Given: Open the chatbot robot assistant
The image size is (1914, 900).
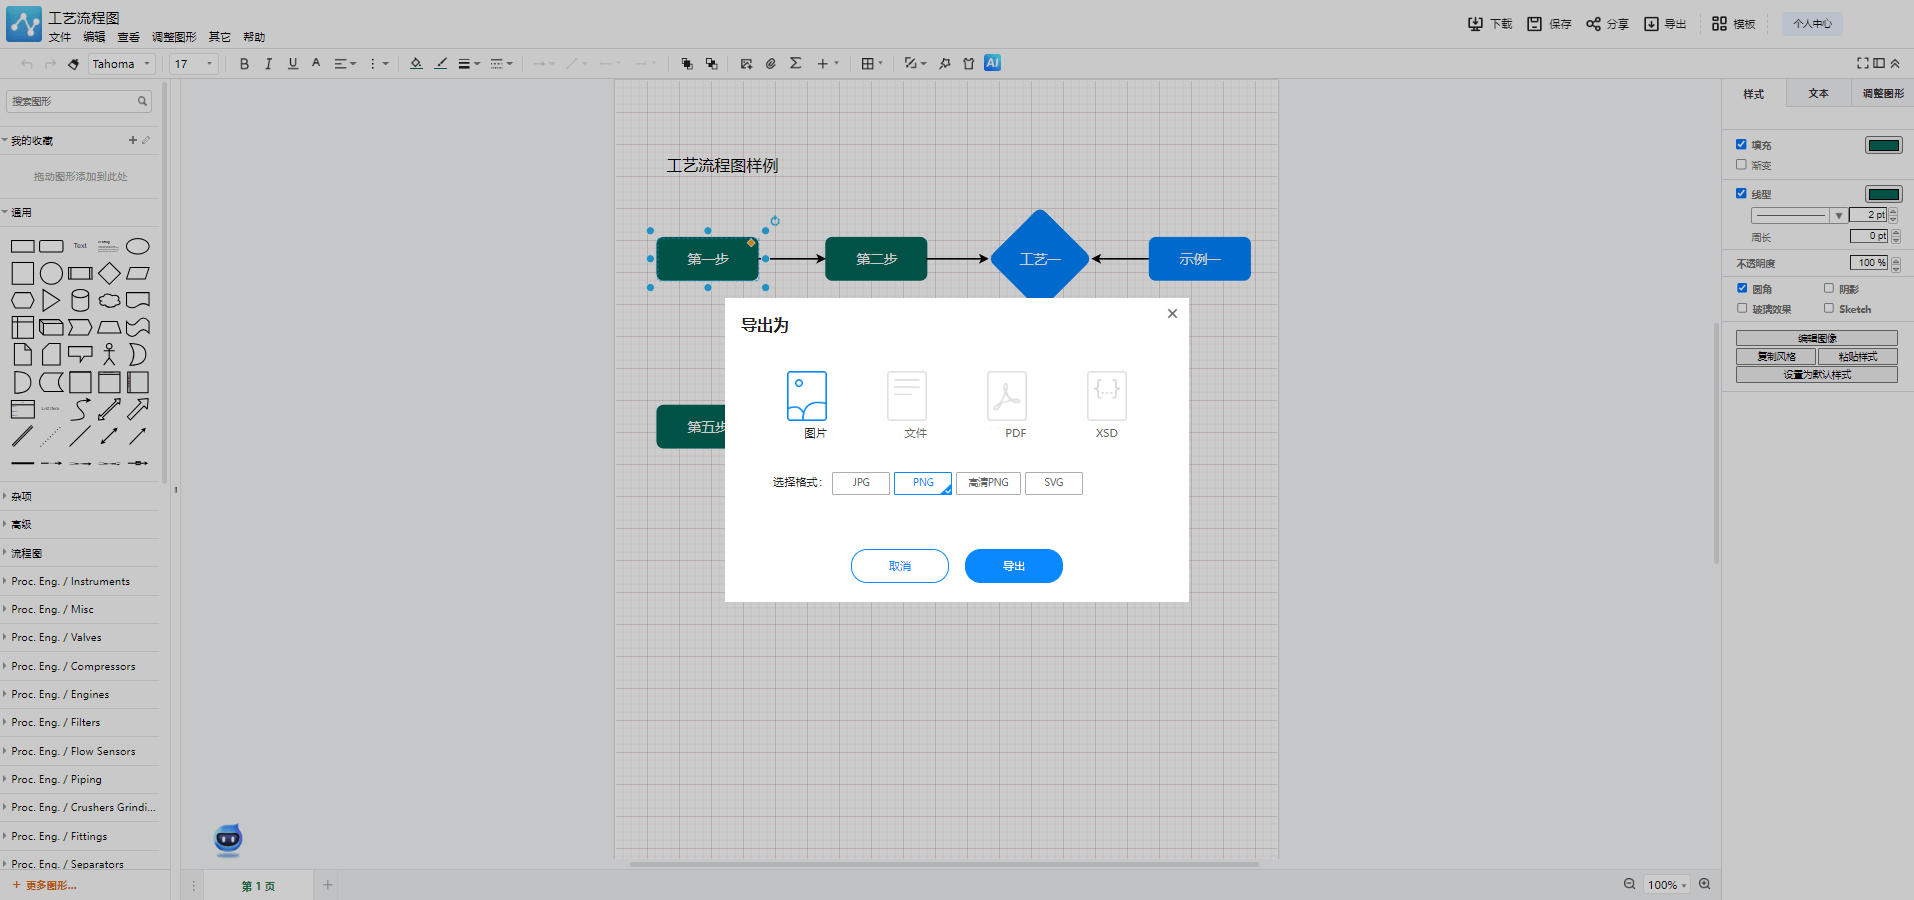Looking at the screenshot, I should coord(228,840).
